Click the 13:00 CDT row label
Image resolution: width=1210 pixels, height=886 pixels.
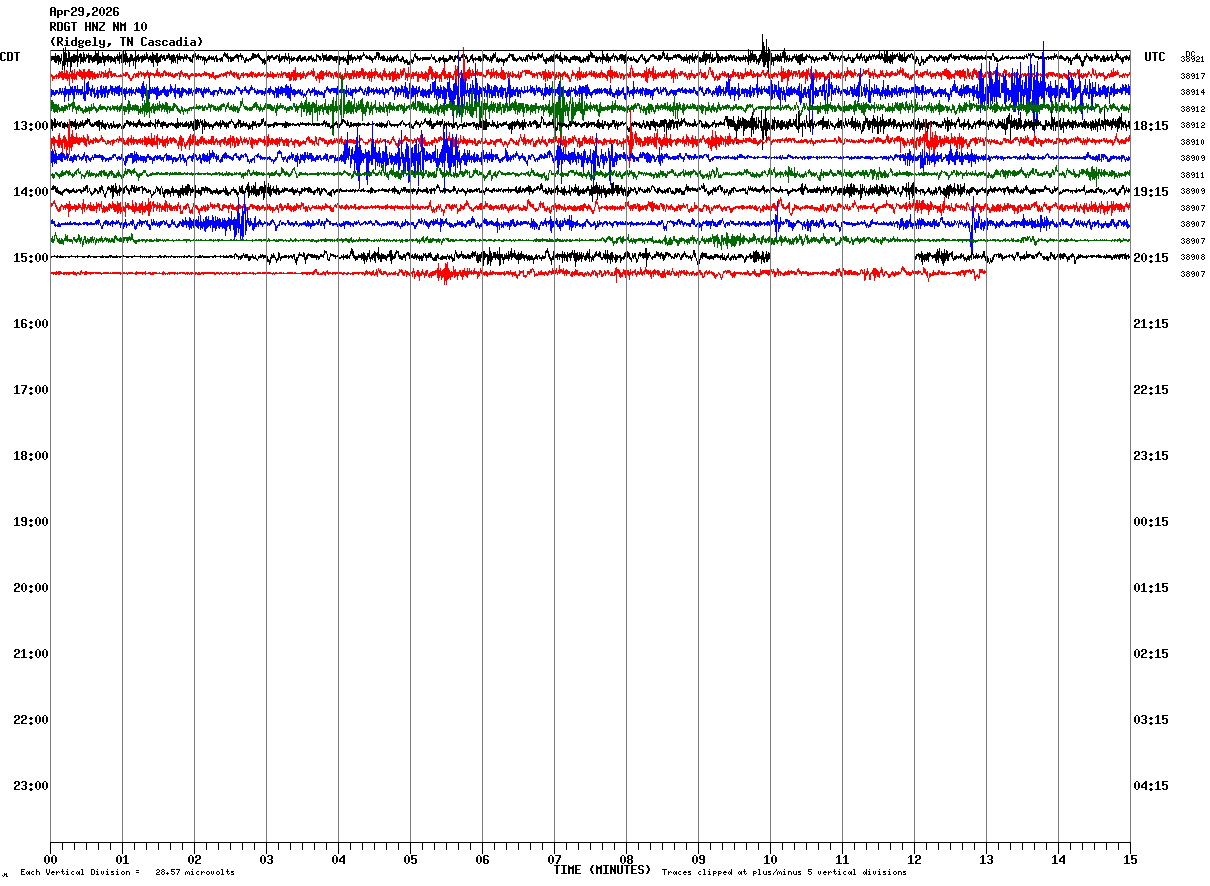click(x=31, y=126)
